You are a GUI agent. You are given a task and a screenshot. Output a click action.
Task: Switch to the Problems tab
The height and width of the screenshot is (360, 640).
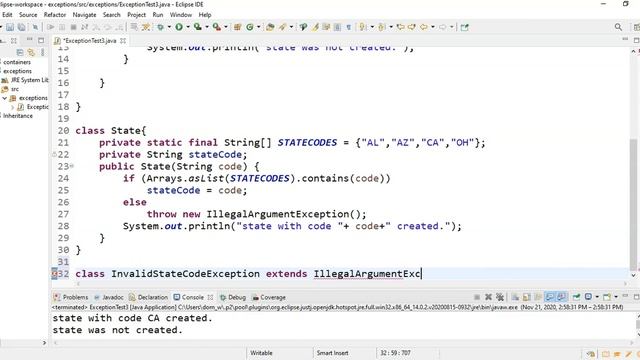pos(71,297)
